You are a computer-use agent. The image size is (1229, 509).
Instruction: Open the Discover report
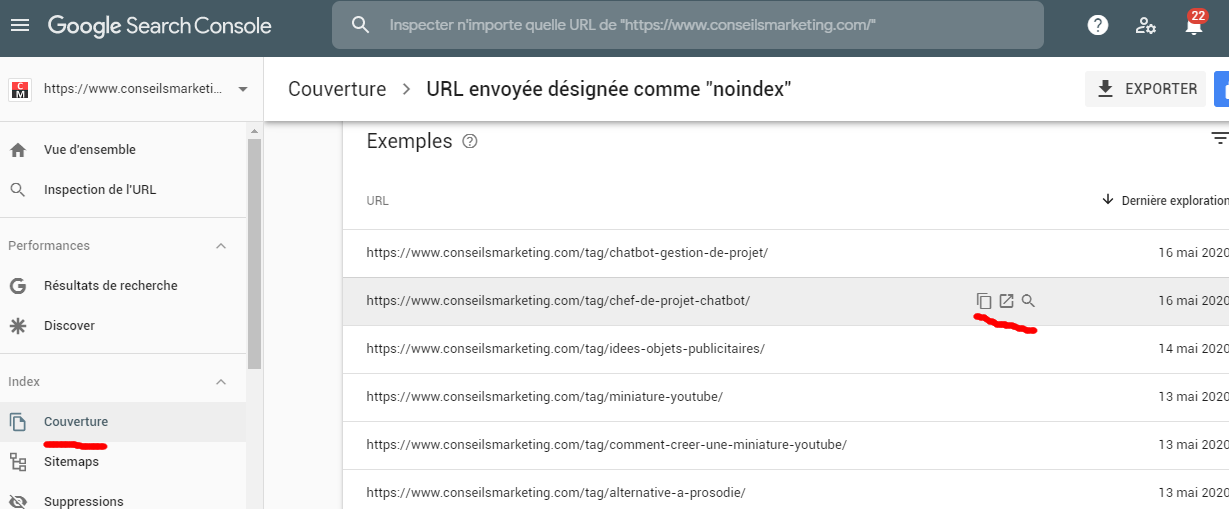coord(69,326)
